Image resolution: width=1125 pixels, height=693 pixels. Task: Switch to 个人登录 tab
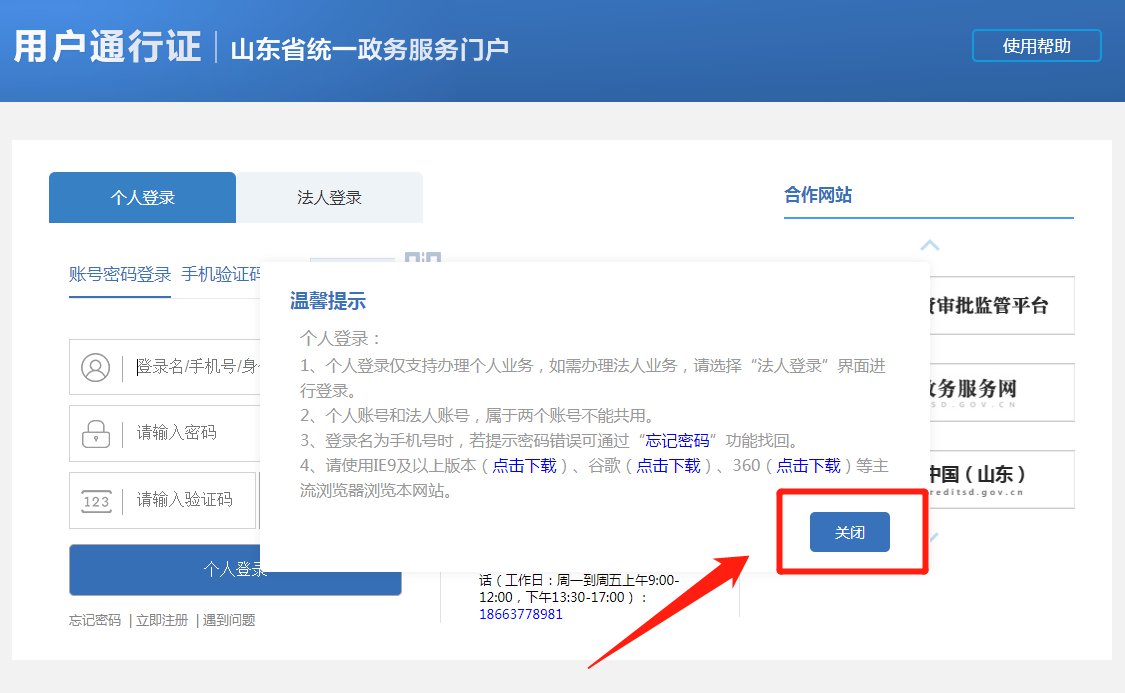[142, 197]
